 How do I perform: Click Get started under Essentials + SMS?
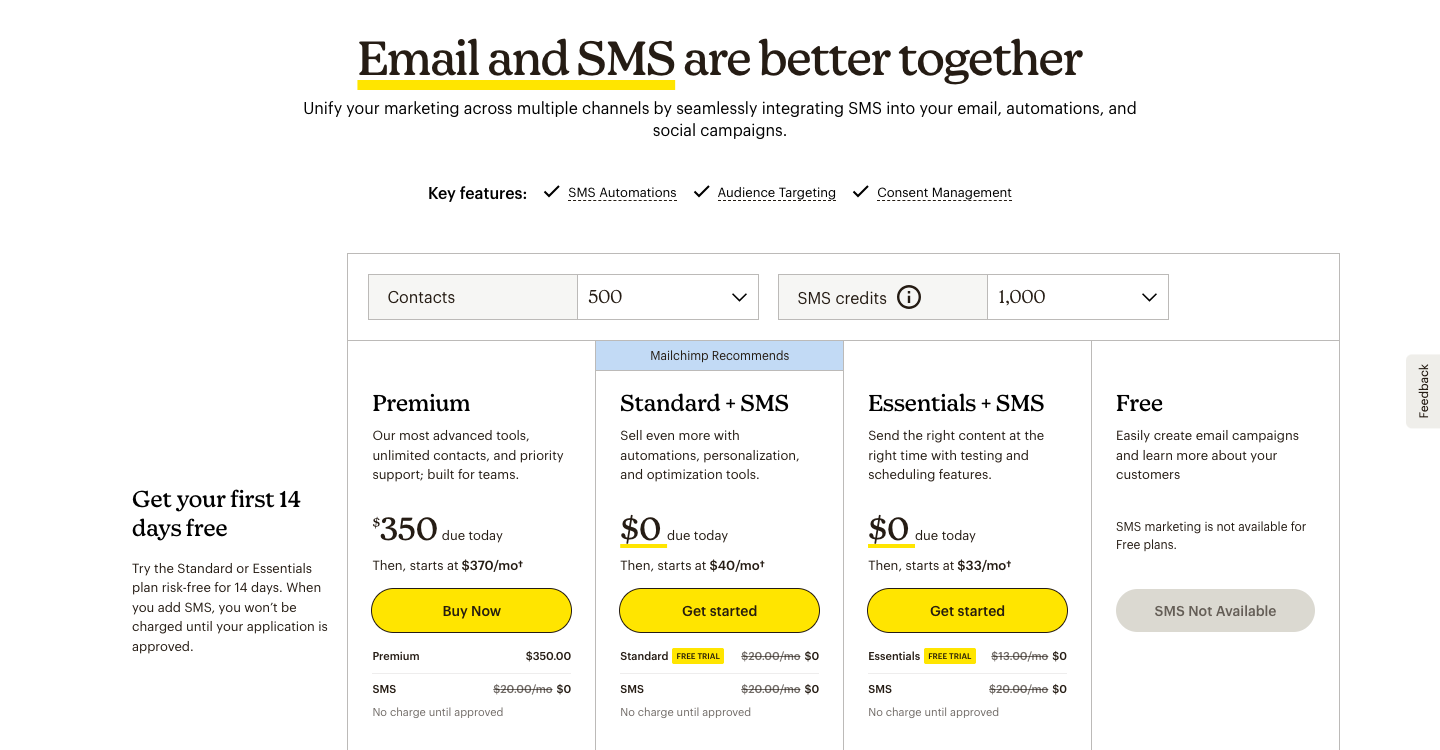pyautogui.click(x=967, y=610)
